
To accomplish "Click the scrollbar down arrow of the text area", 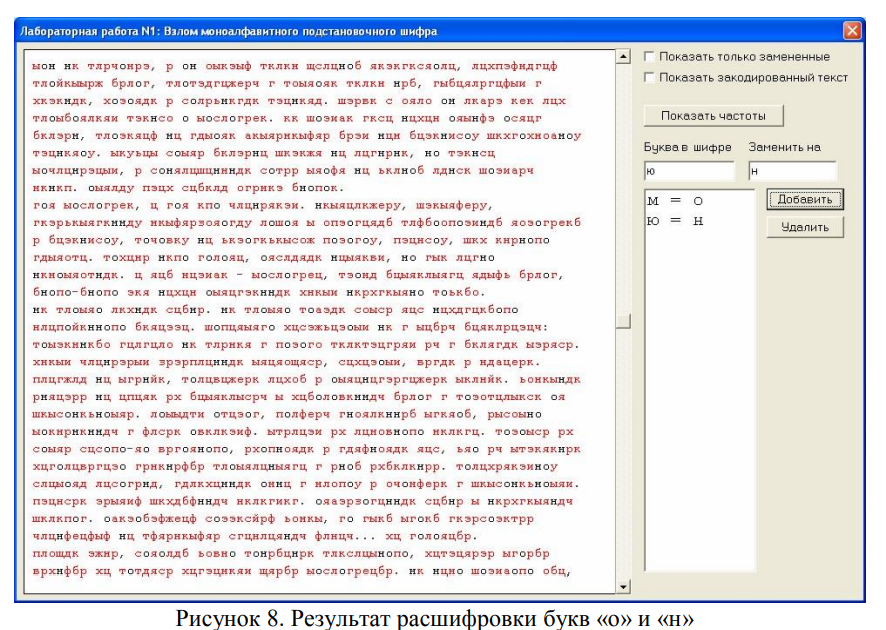I will point(624,587).
